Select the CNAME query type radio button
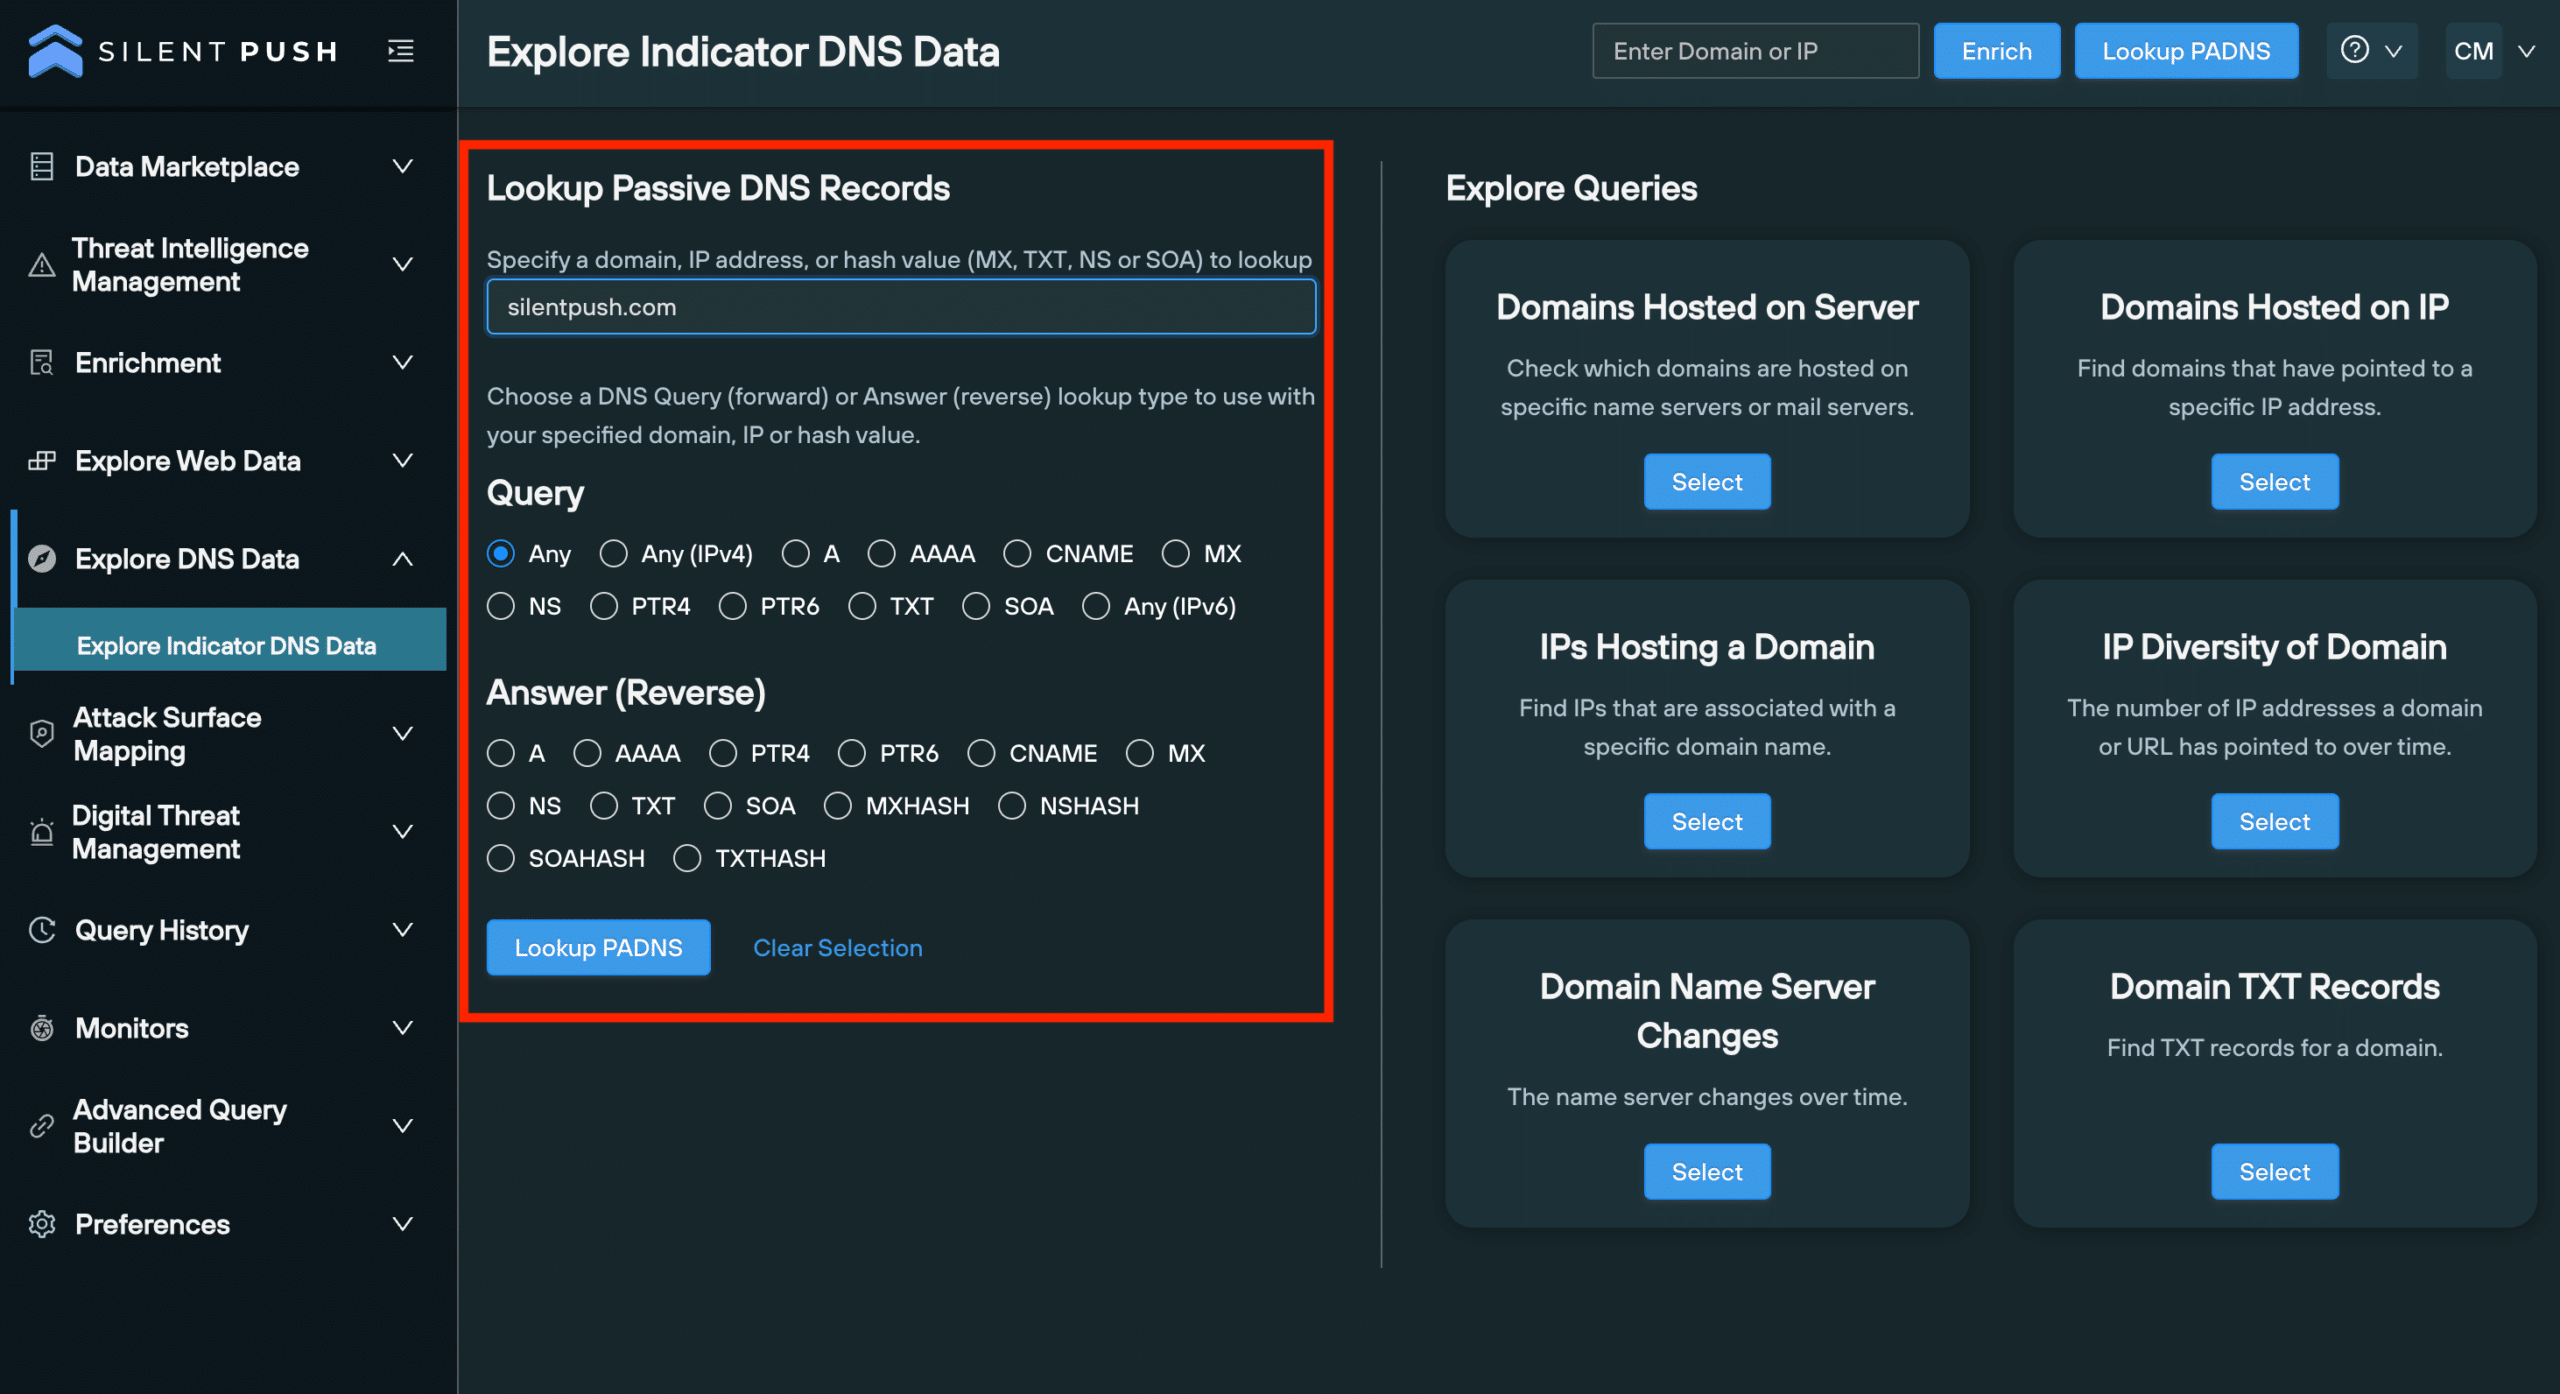This screenshot has height=1394, width=2560. point(1014,553)
